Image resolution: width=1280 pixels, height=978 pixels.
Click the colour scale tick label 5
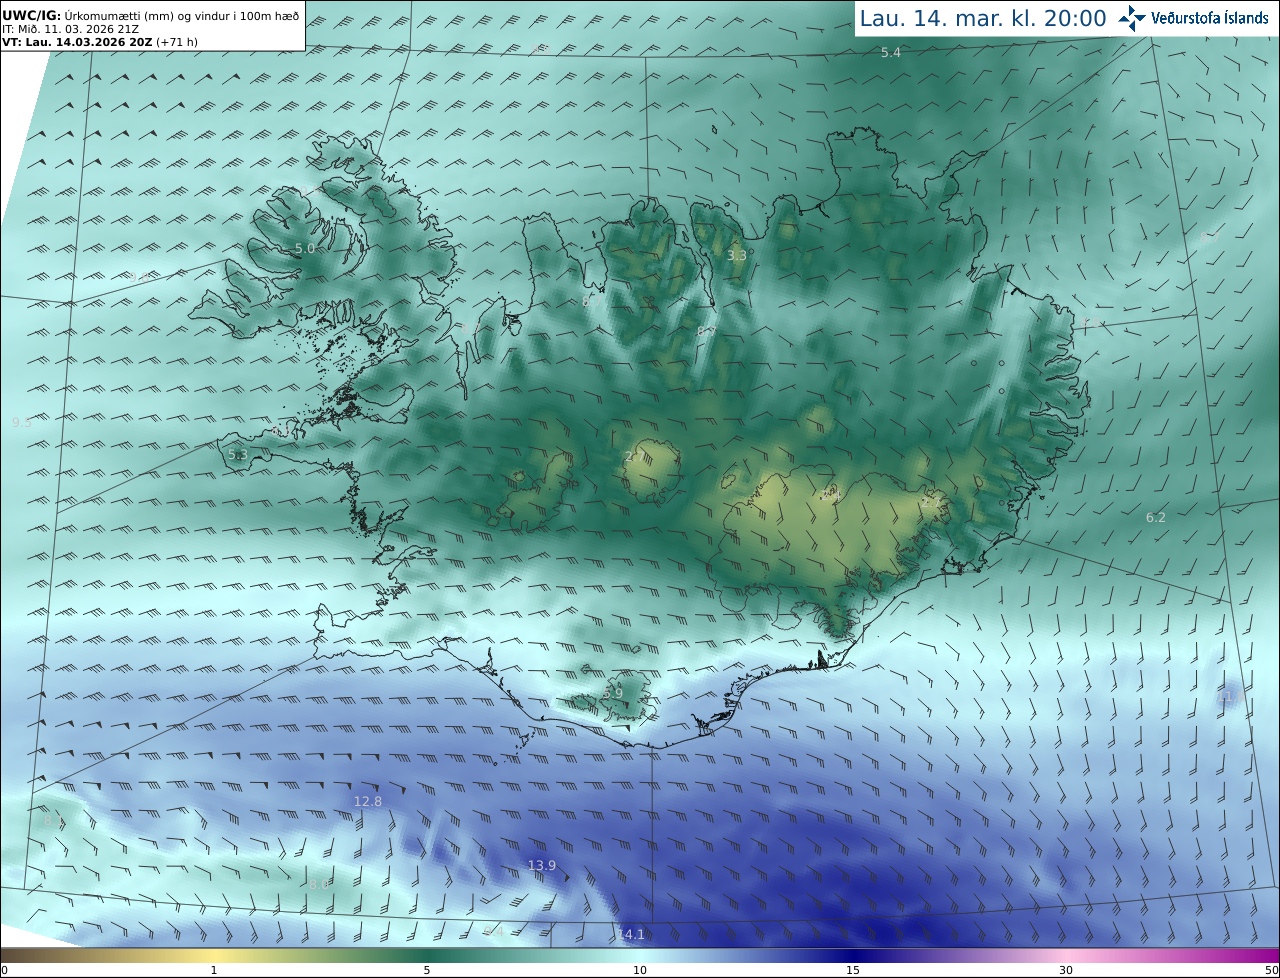point(427,970)
